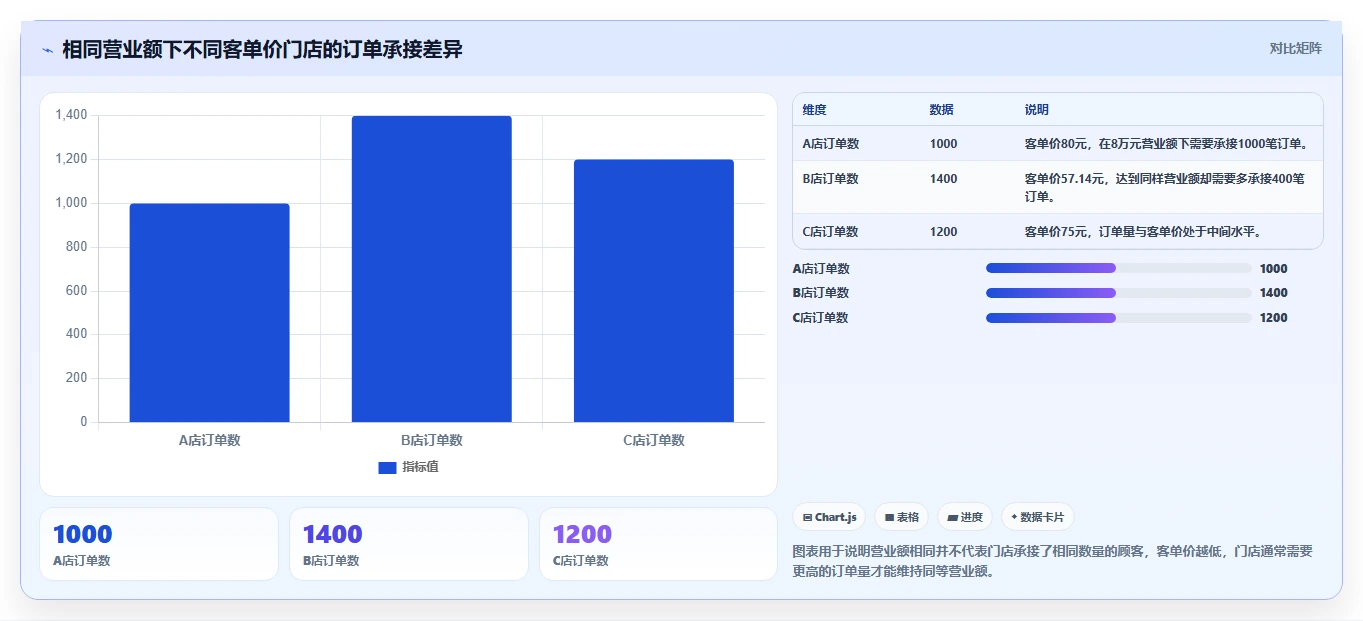Click the 相同营业额下不同客单价门店的订单承接差异 title

click(262, 49)
